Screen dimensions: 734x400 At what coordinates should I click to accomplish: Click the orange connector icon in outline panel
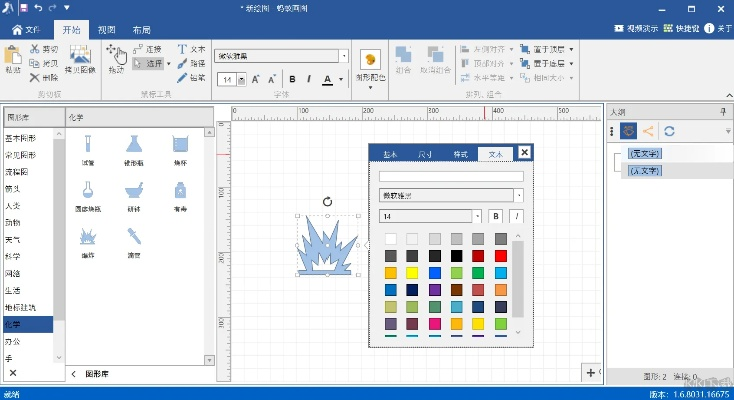[x=648, y=131]
